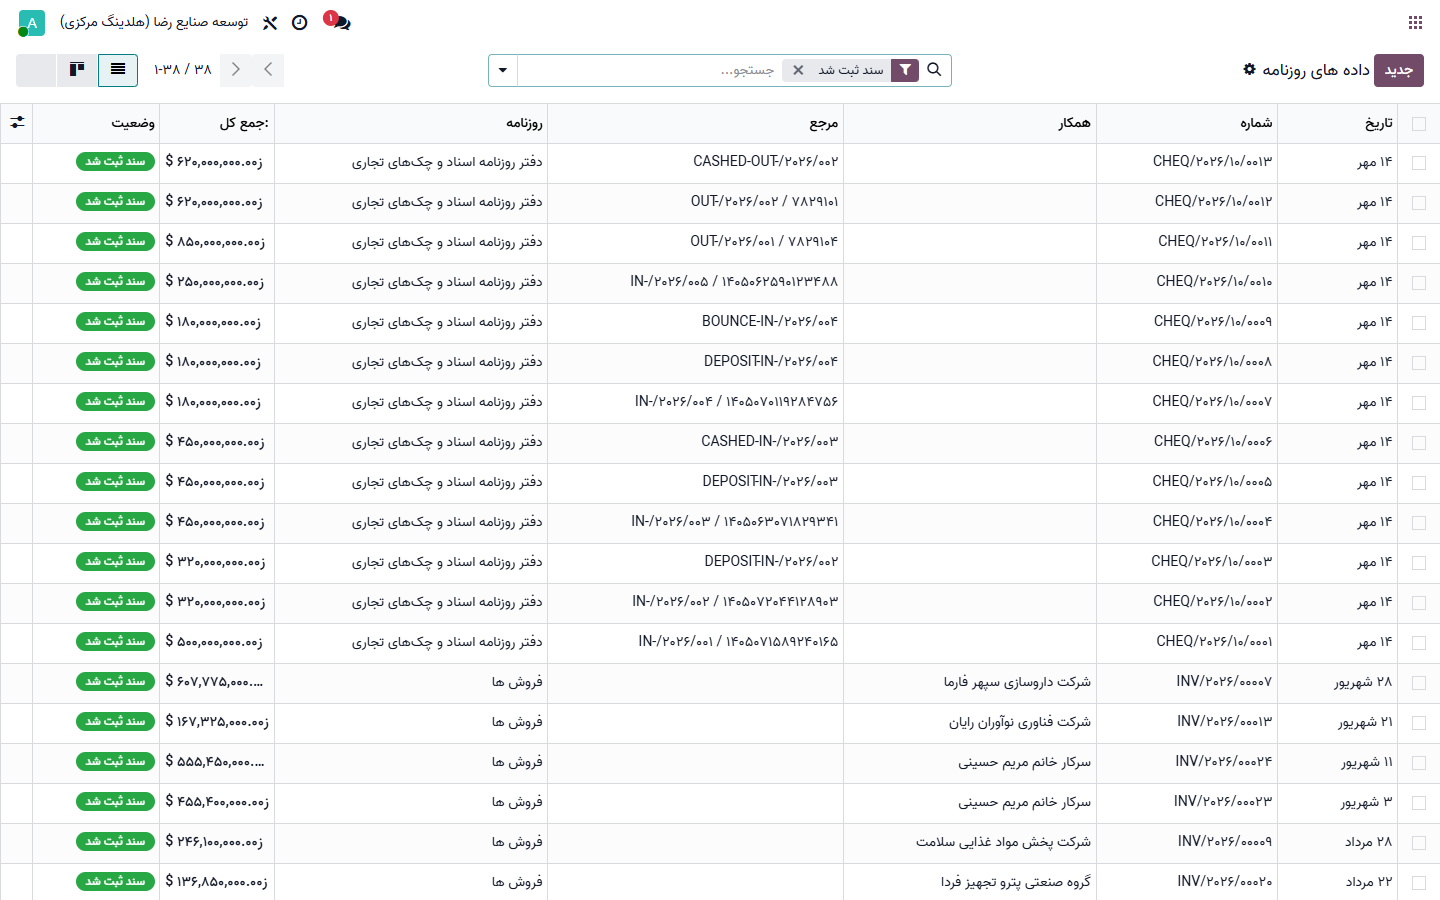The image size is (1440, 900).
Task: Click the right-pointing pager arrow
Action: tap(236, 70)
